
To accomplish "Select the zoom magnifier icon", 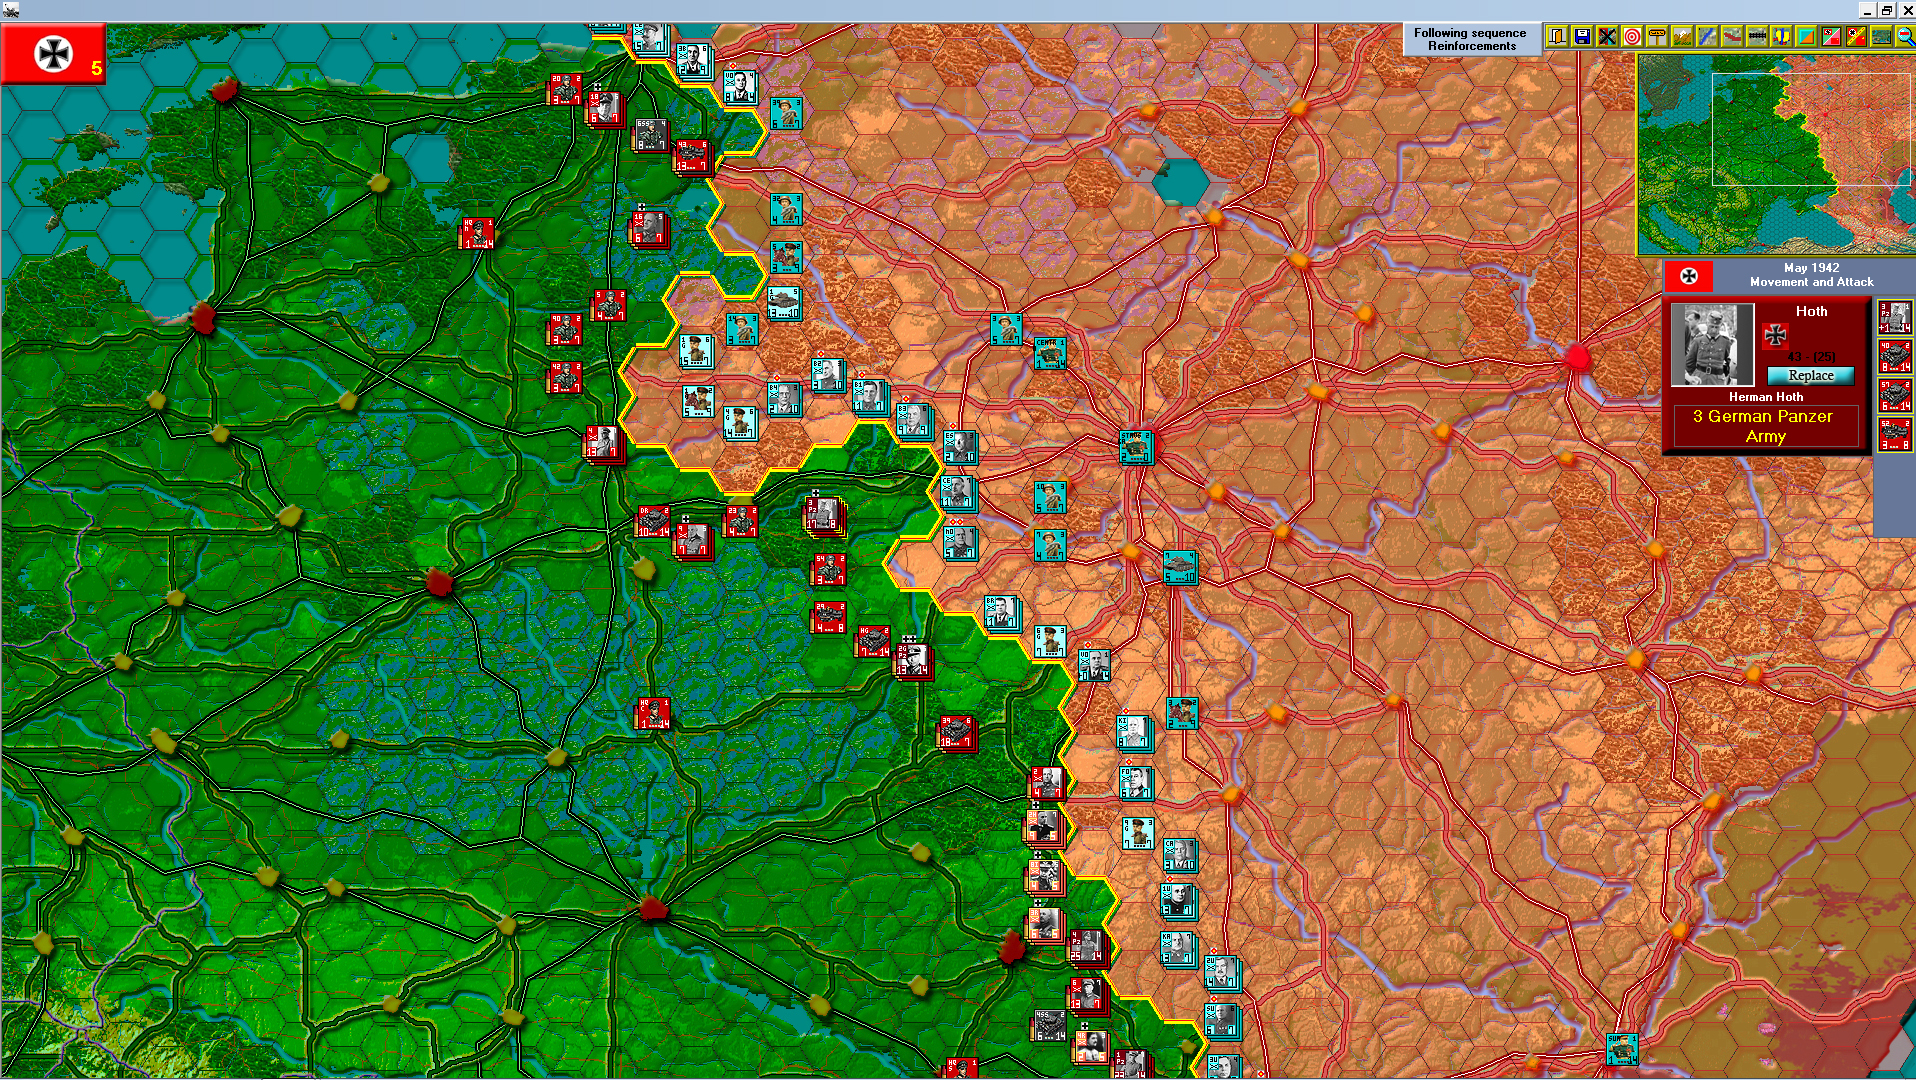I will coord(1905,37).
